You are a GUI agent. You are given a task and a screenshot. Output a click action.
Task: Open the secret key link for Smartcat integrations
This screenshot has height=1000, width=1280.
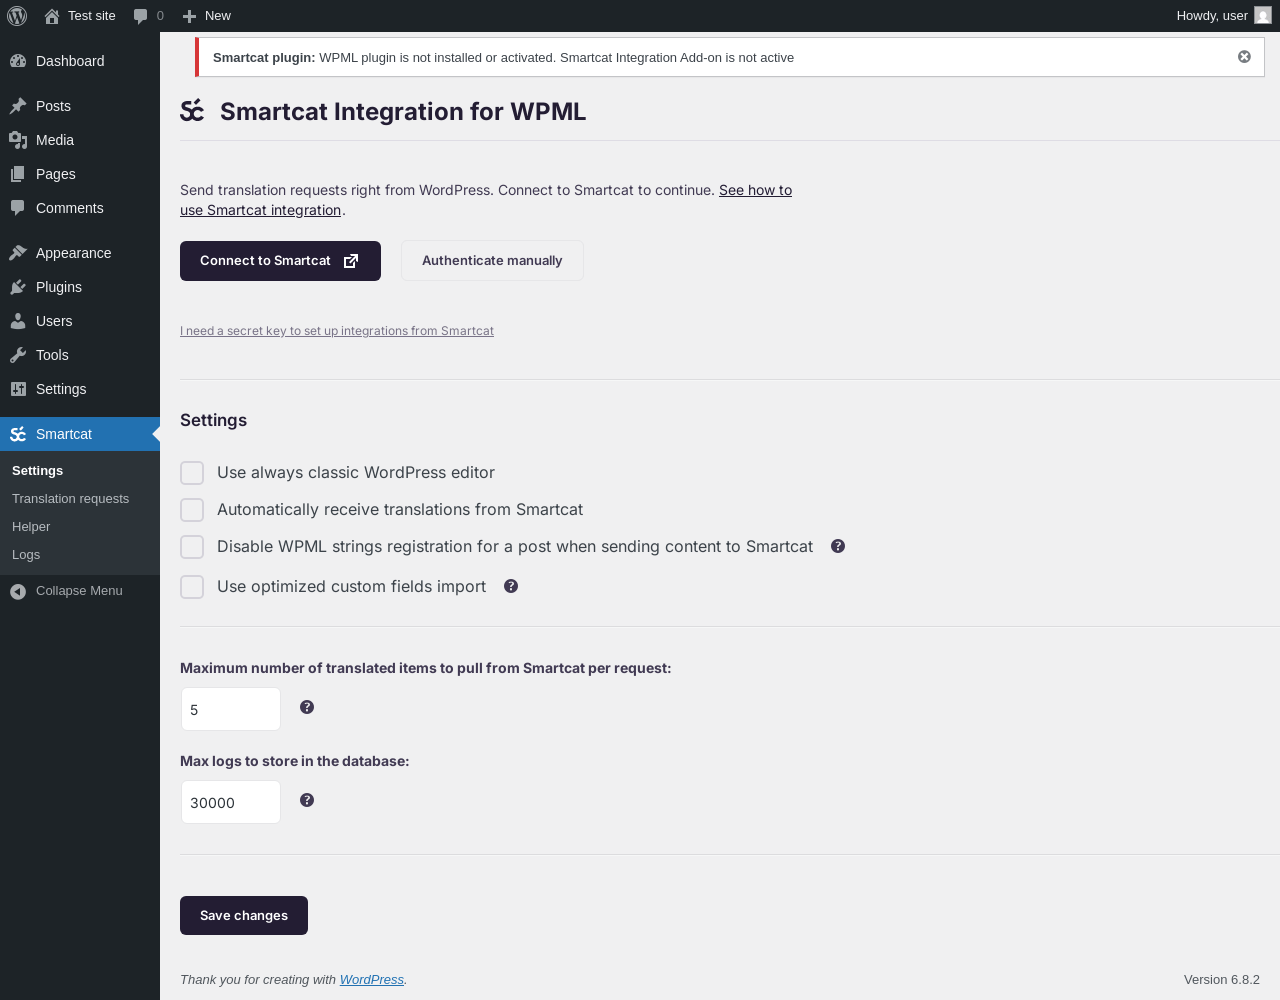coord(337,331)
